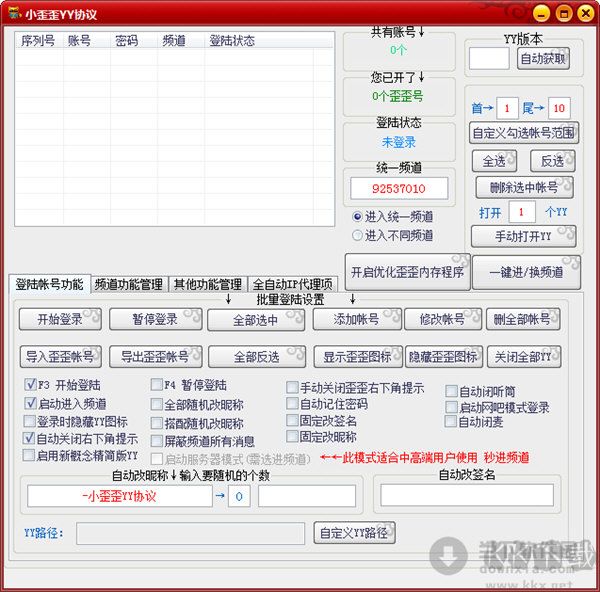This screenshot has width=600, height=592.
Task: Open the 其他功能管理 tab
Action: [205, 284]
